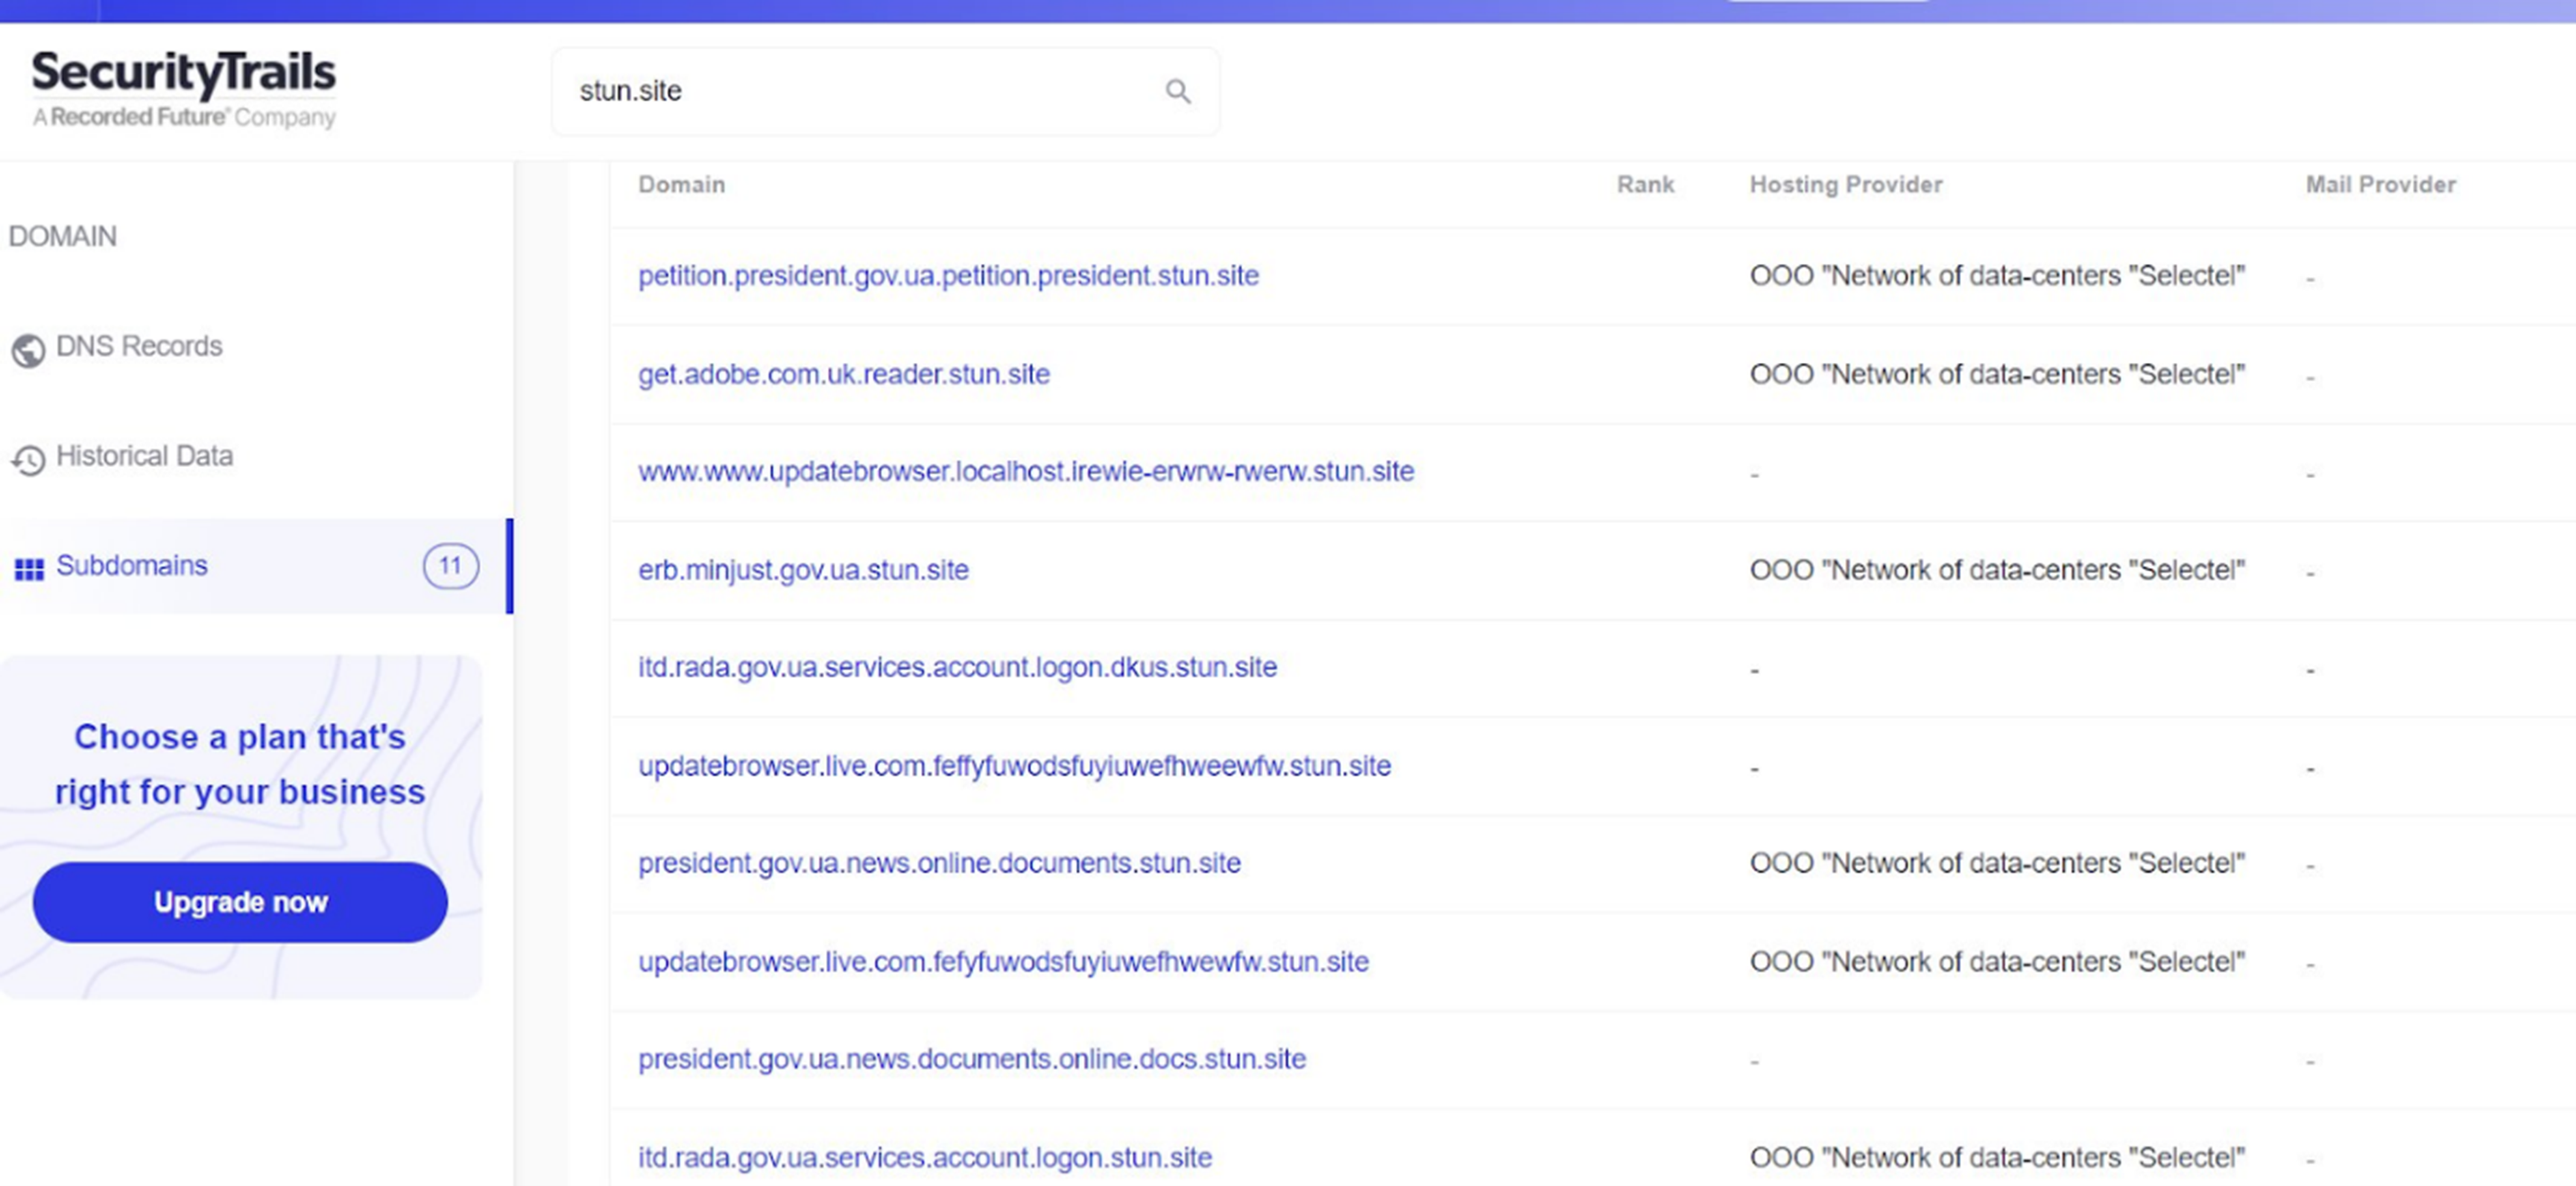
Task: Open president.gov.ua.news.online.documents.stun.site link
Action: coord(939,863)
